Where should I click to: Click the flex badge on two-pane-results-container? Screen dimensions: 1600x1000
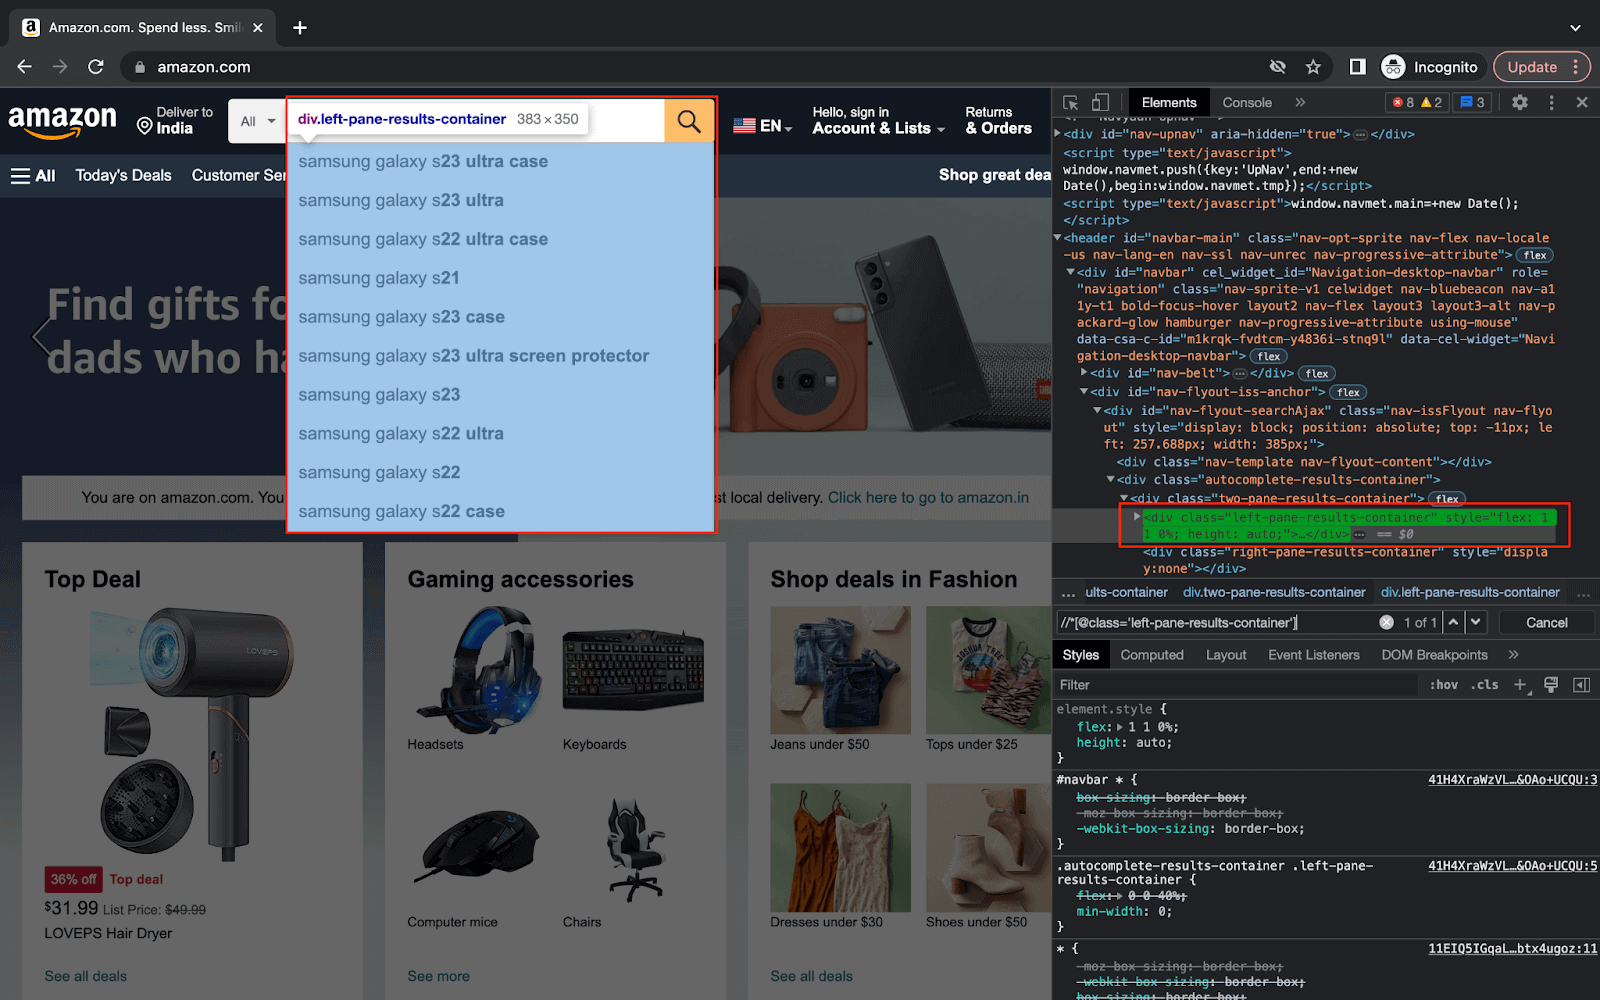[1446, 498]
